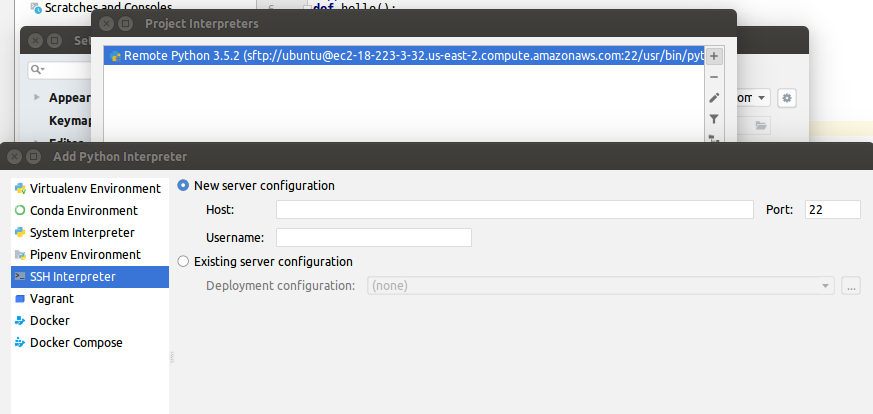
Task: Enable New server configuration radio button
Action: pyautogui.click(x=183, y=185)
